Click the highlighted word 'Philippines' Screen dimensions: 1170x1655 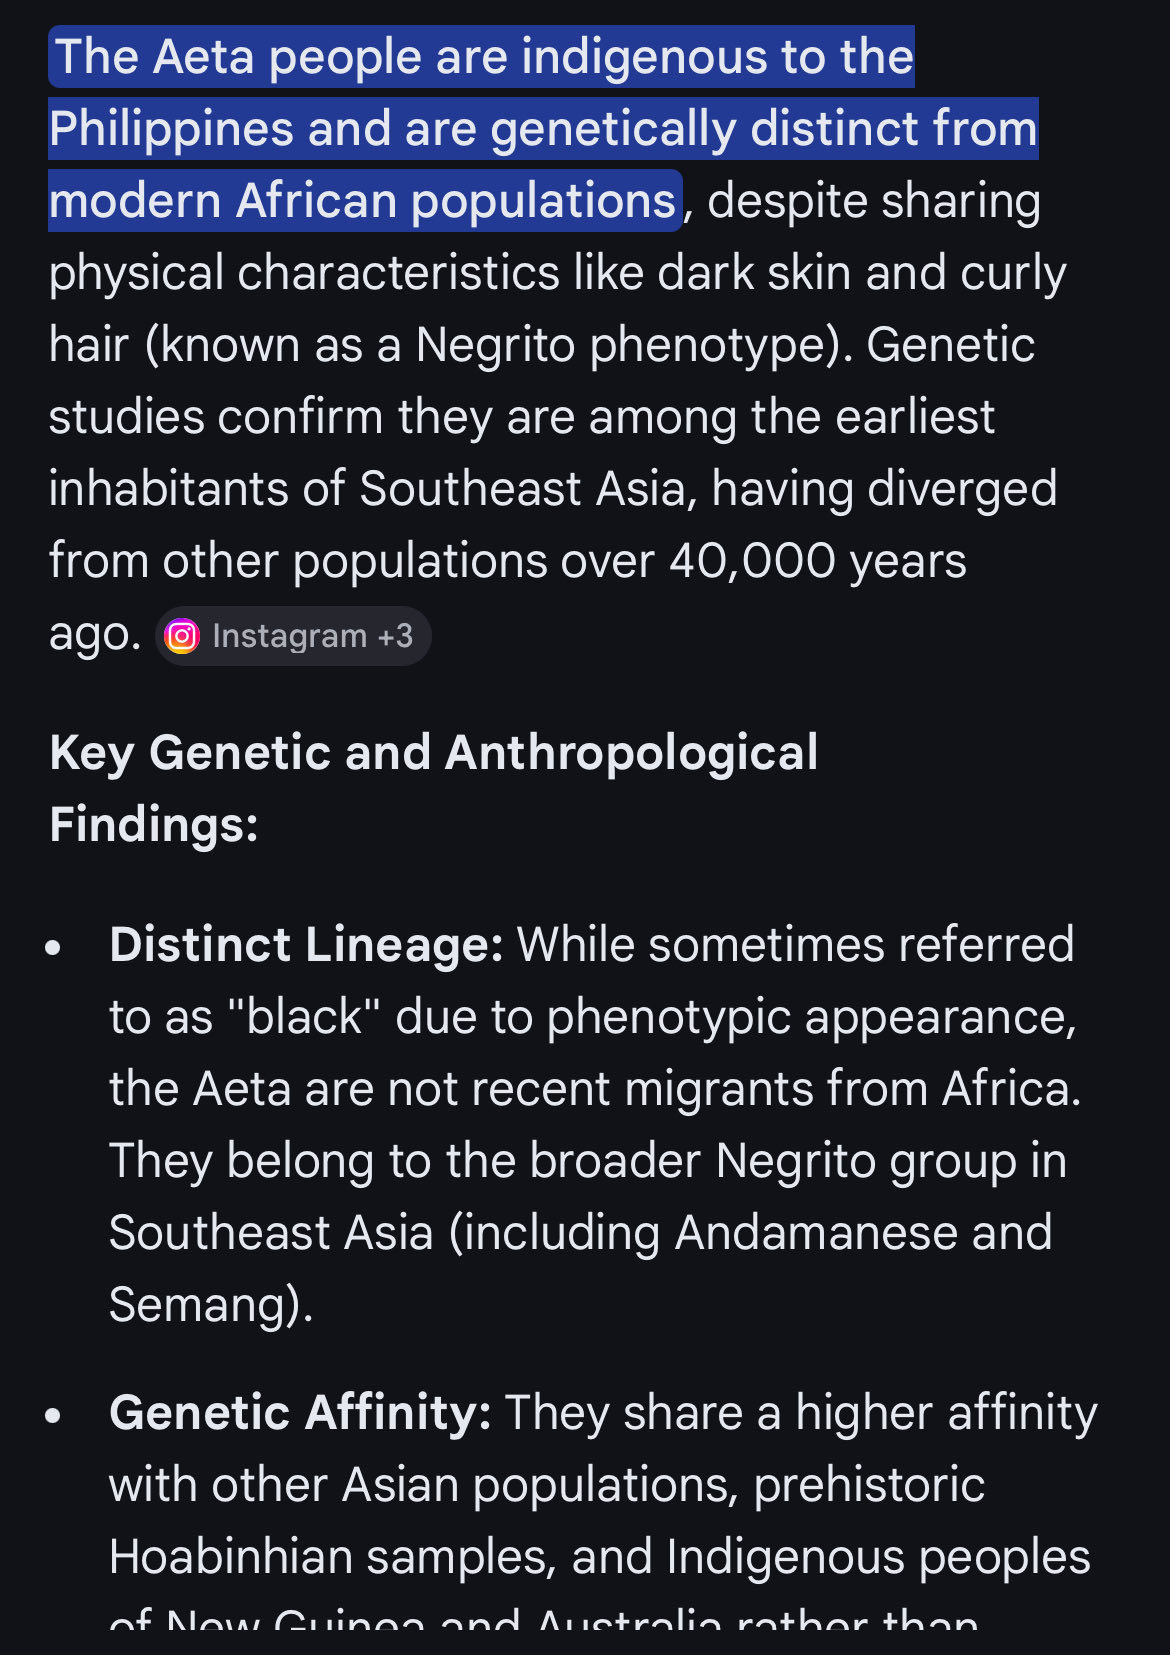[x=170, y=129]
